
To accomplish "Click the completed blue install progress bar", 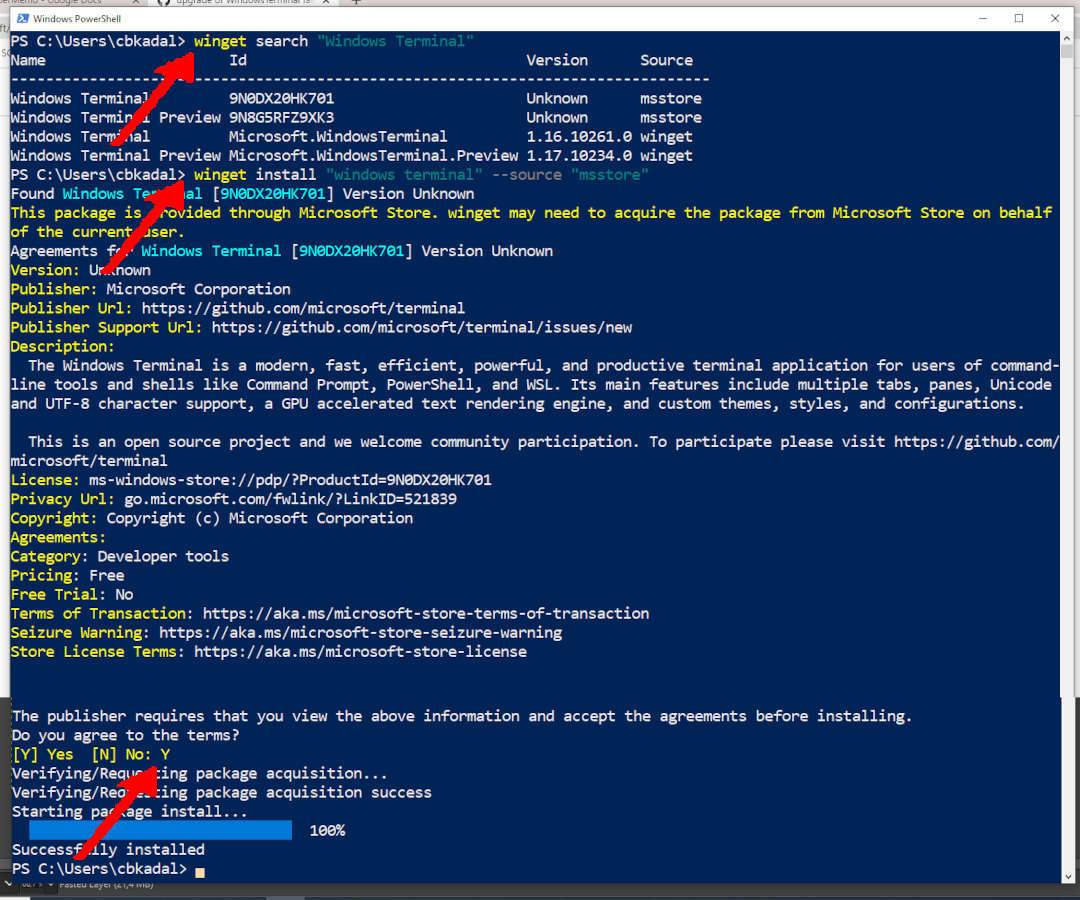I will (160, 830).
